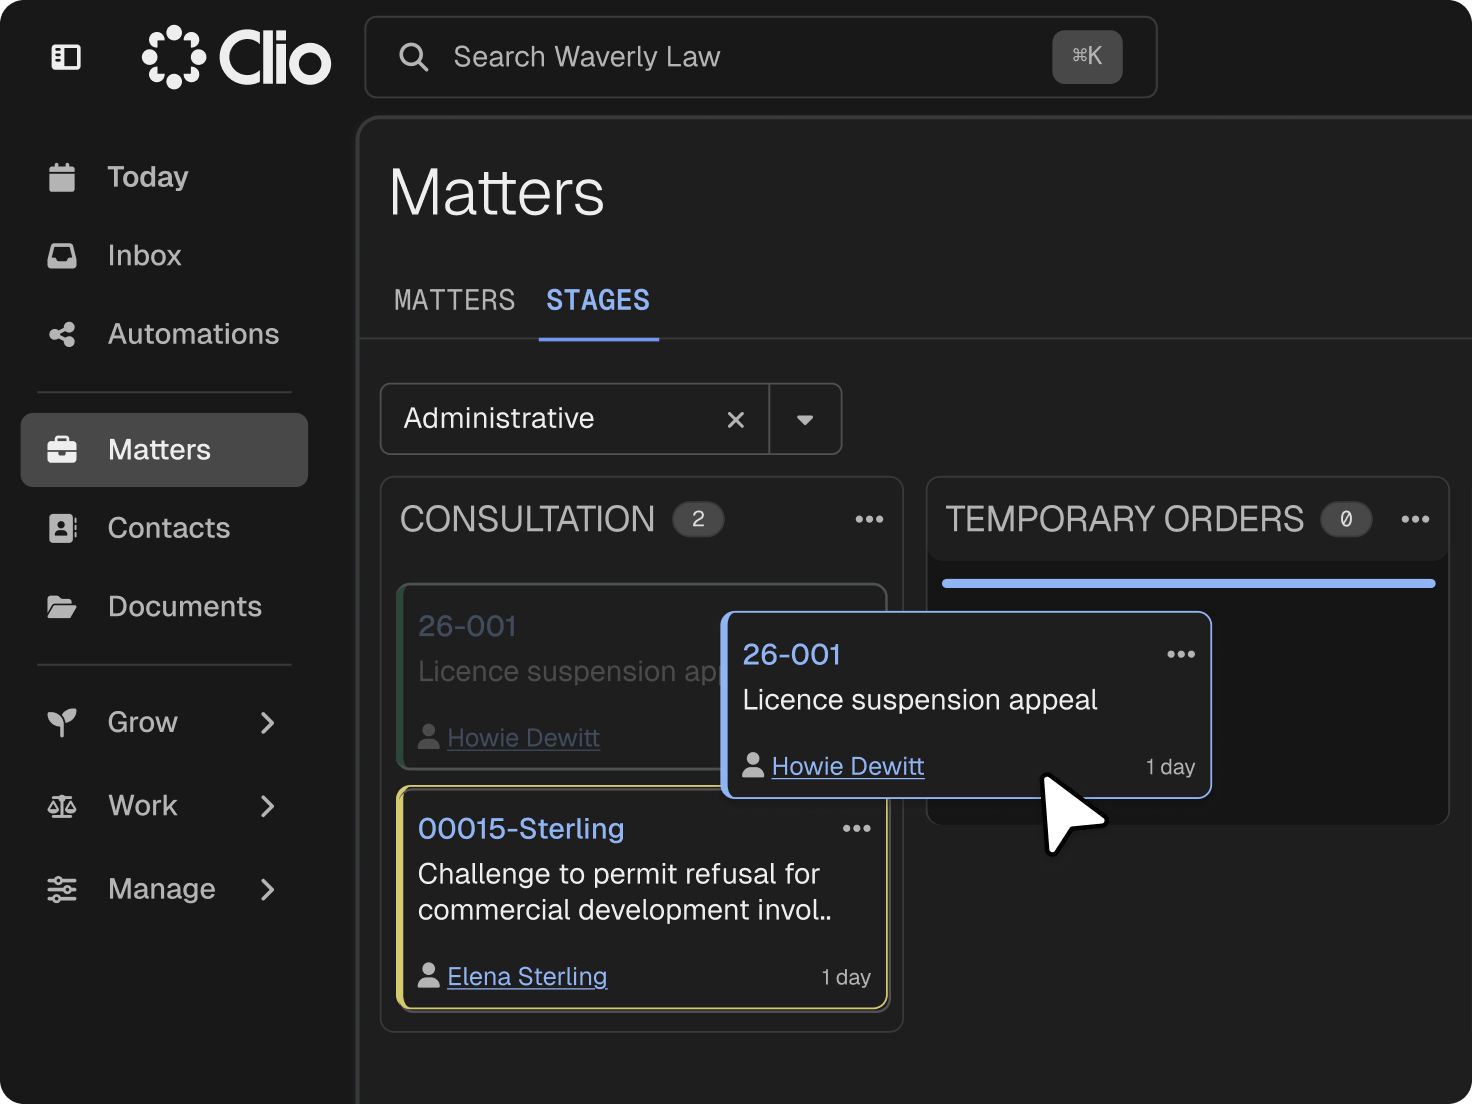Open Howie Dewitt link on dragged card

[848, 766]
